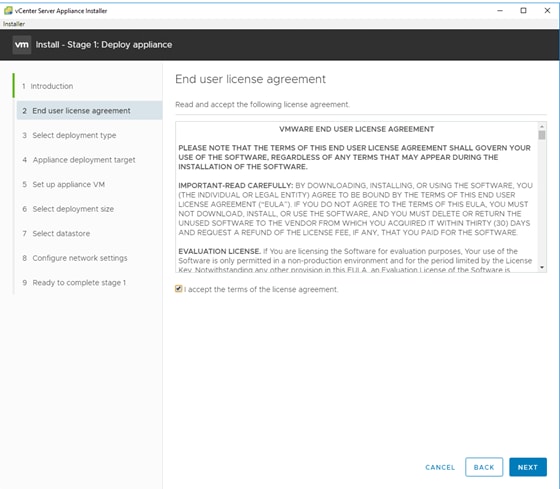Click the license text scroll down arrow

(542, 267)
